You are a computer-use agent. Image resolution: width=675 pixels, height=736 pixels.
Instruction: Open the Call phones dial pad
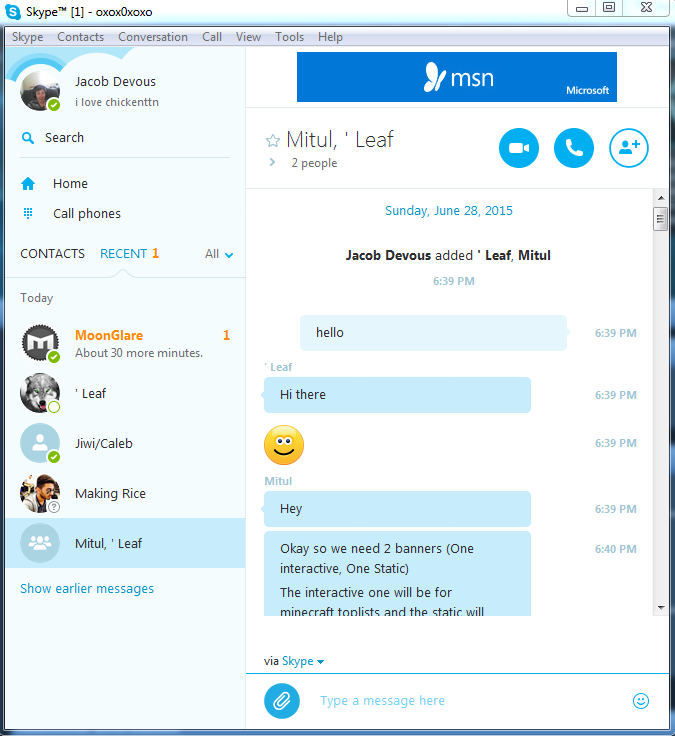[28, 214]
